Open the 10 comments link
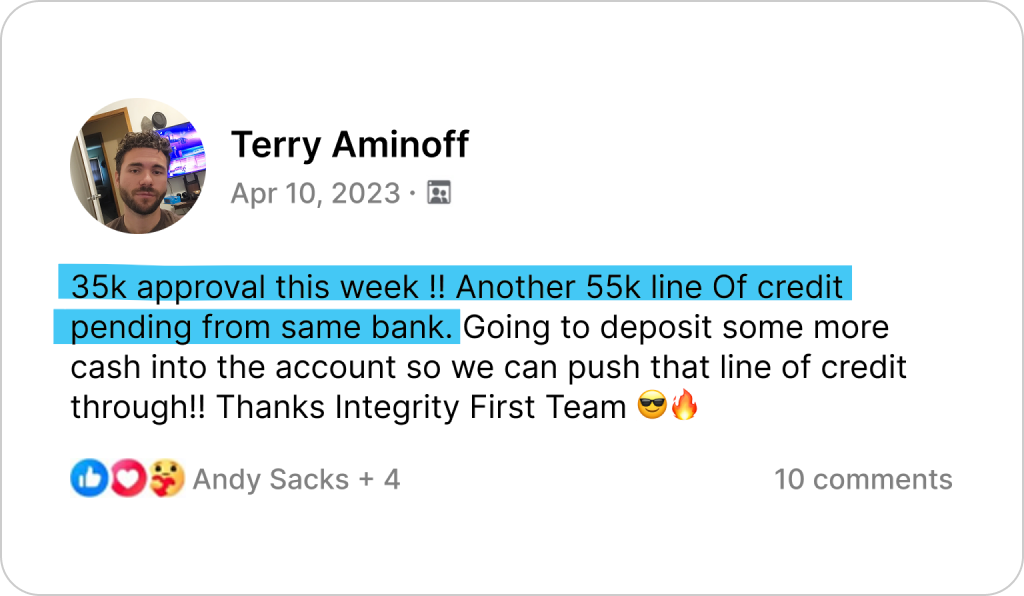Viewport: 1024px width, 596px height. tap(863, 479)
